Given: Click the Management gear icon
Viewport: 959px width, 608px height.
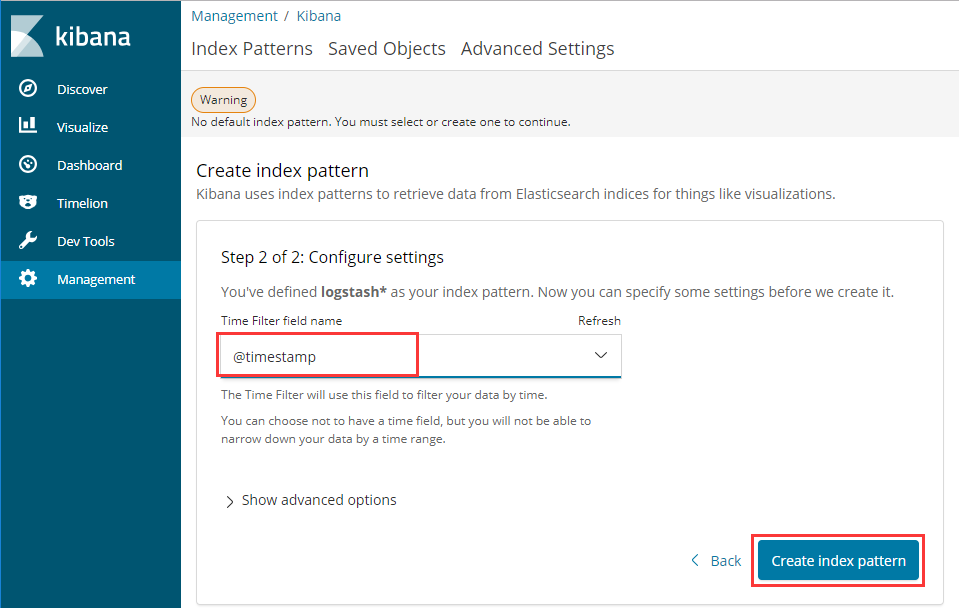Looking at the screenshot, I should (x=28, y=279).
